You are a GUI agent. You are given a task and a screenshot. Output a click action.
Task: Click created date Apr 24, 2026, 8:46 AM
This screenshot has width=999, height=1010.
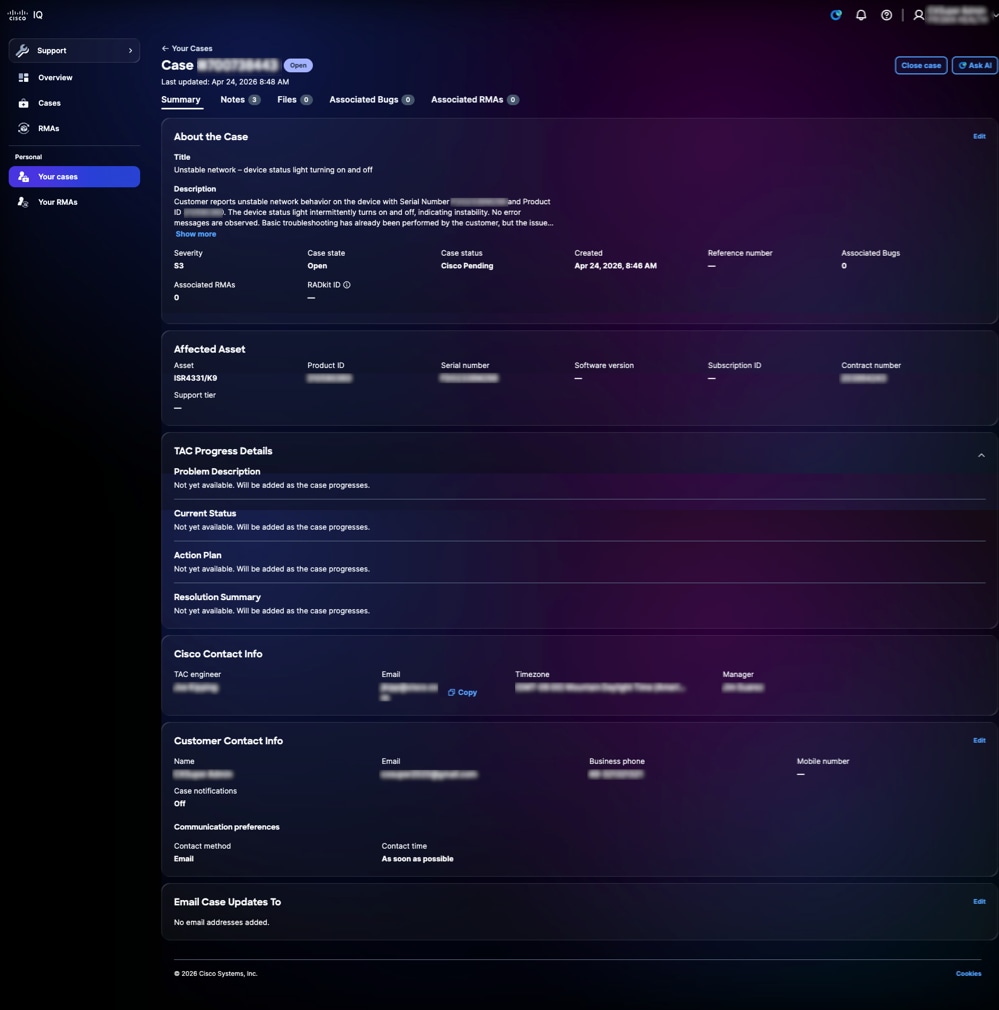(616, 266)
